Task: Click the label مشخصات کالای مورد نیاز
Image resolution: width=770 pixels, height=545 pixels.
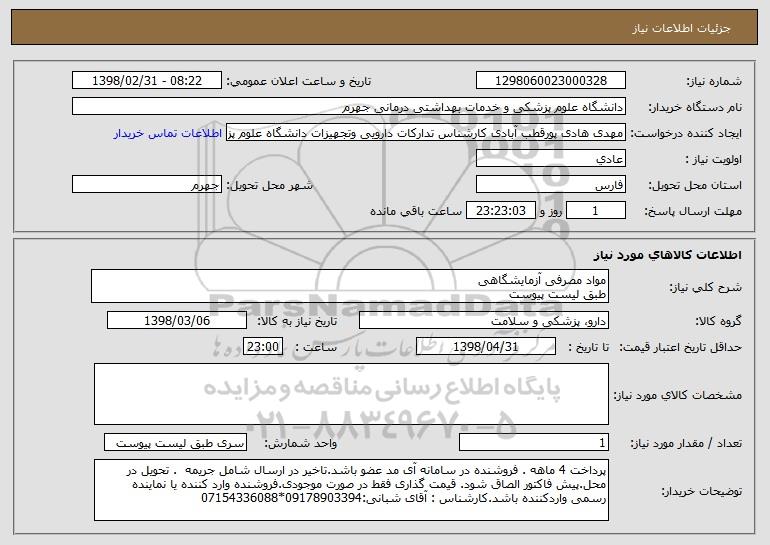Action: coord(678,395)
